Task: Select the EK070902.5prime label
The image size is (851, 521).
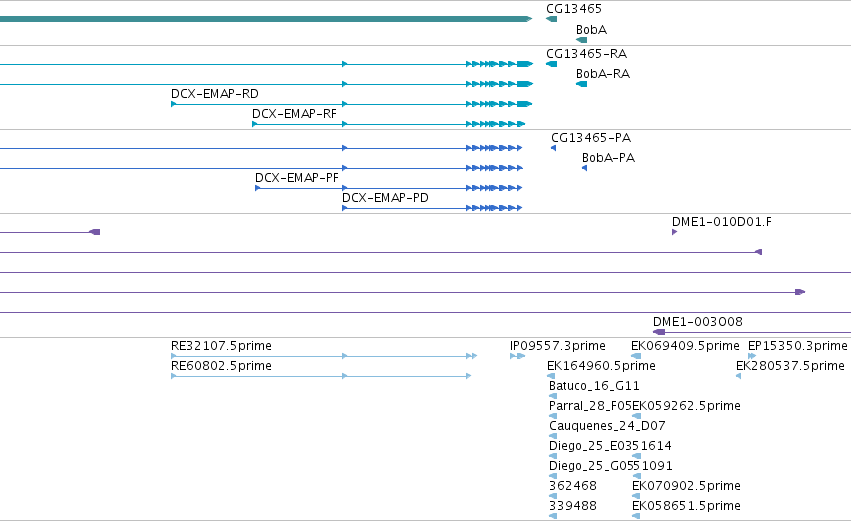Action: click(686, 486)
